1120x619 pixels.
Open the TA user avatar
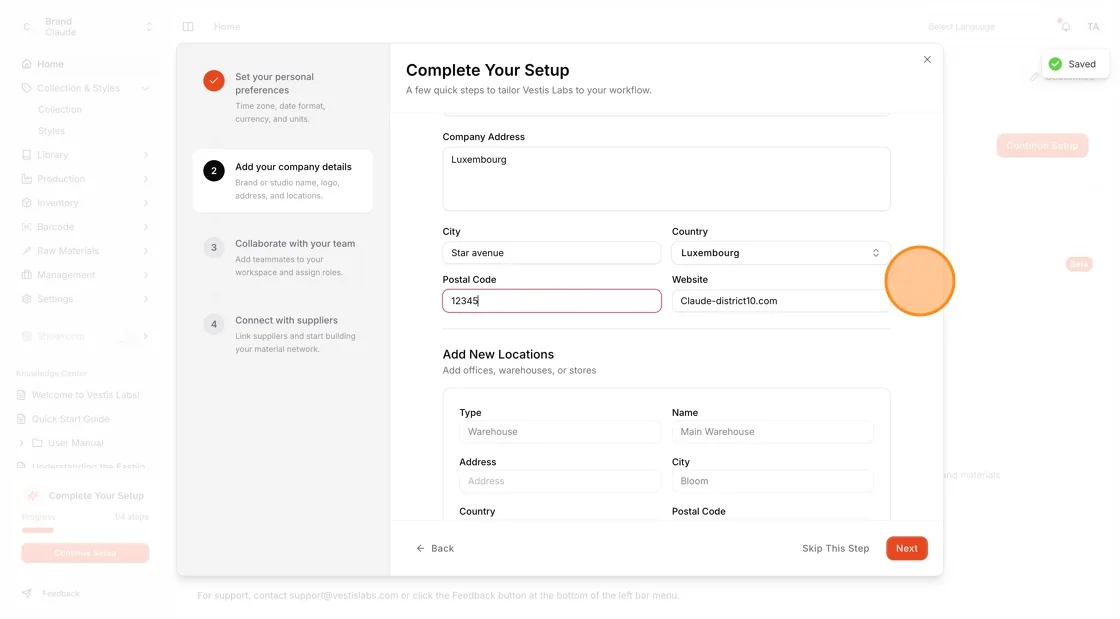point(1093,26)
